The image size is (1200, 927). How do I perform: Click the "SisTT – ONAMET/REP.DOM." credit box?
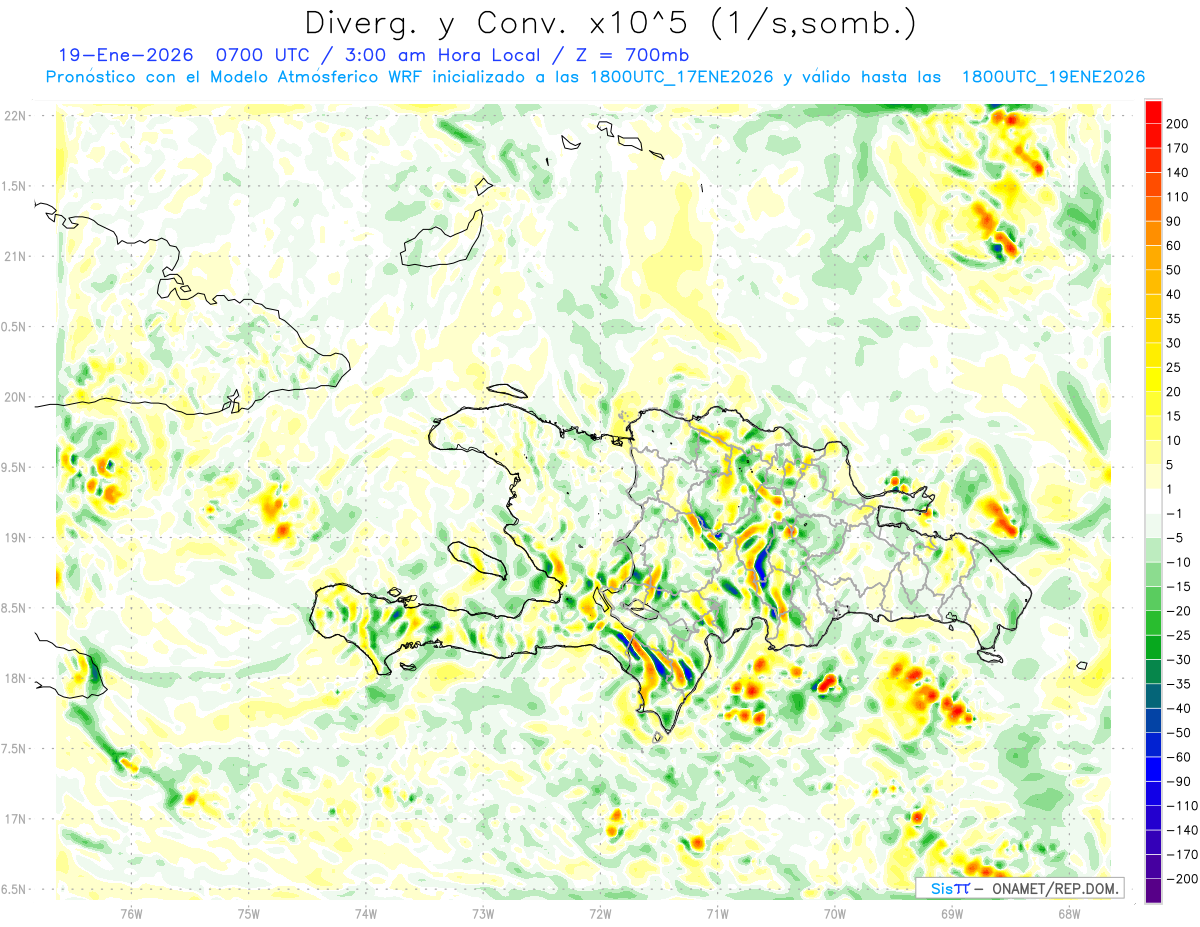[1020, 888]
